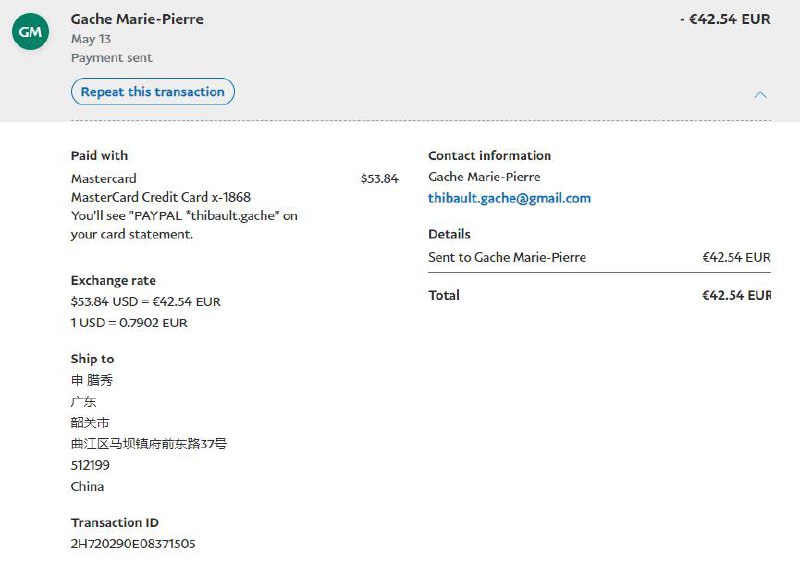Click Repeat this transaction button

(x=153, y=92)
